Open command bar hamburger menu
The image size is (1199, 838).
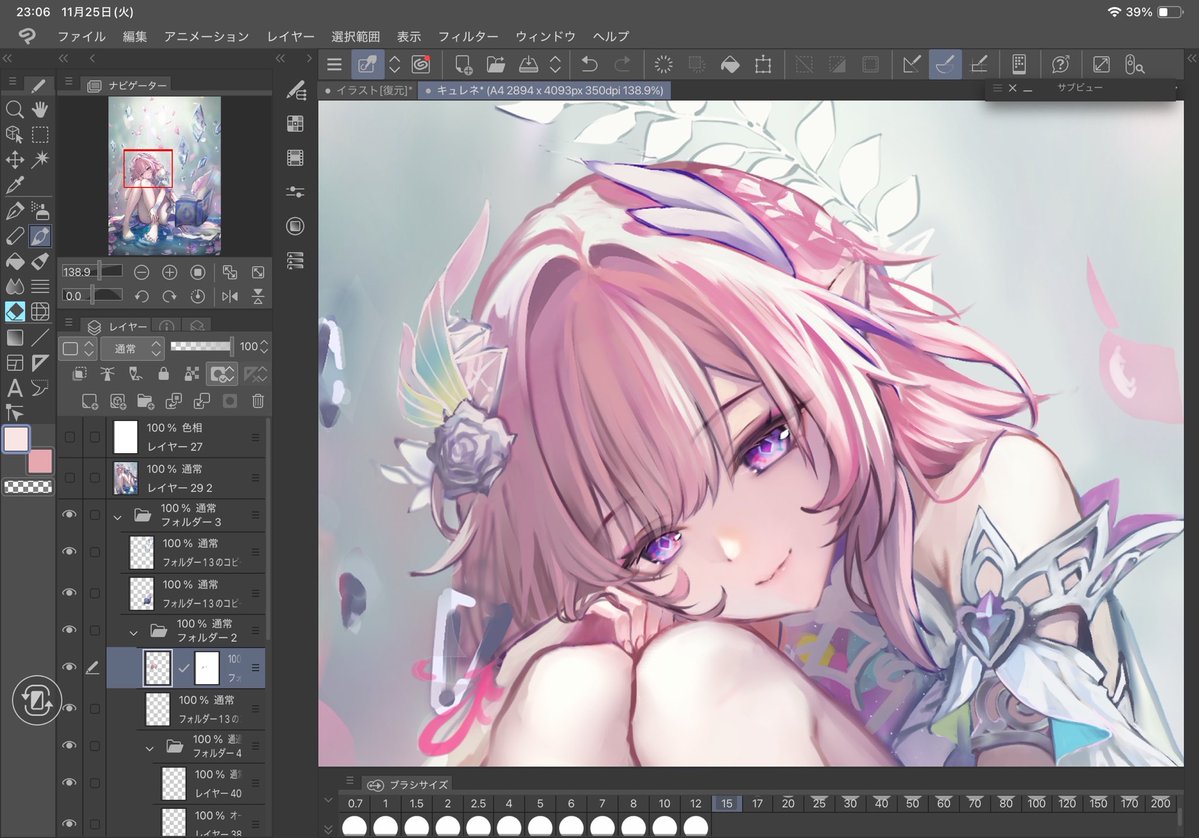click(x=334, y=64)
